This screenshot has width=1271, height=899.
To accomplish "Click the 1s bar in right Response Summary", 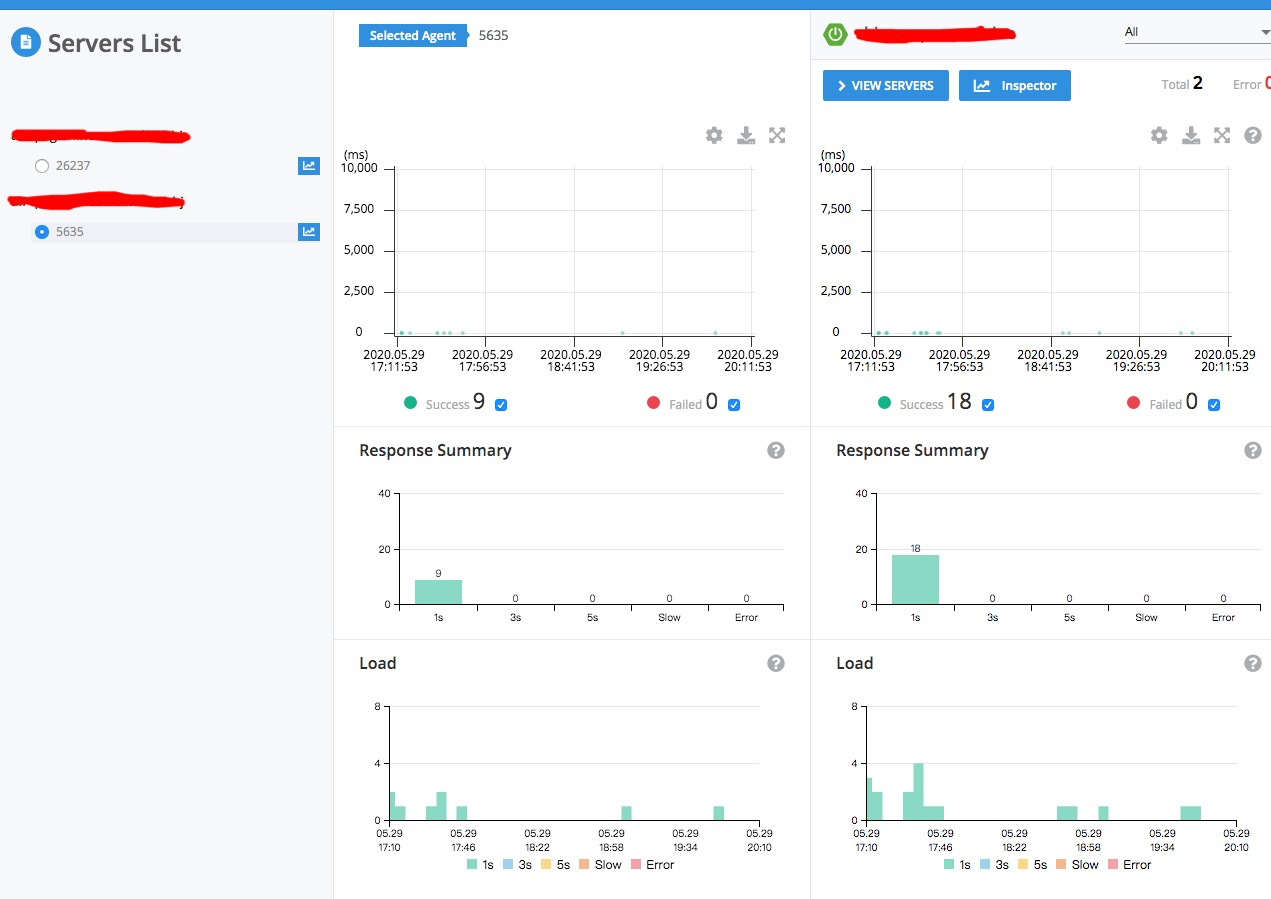I will pos(915,580).
